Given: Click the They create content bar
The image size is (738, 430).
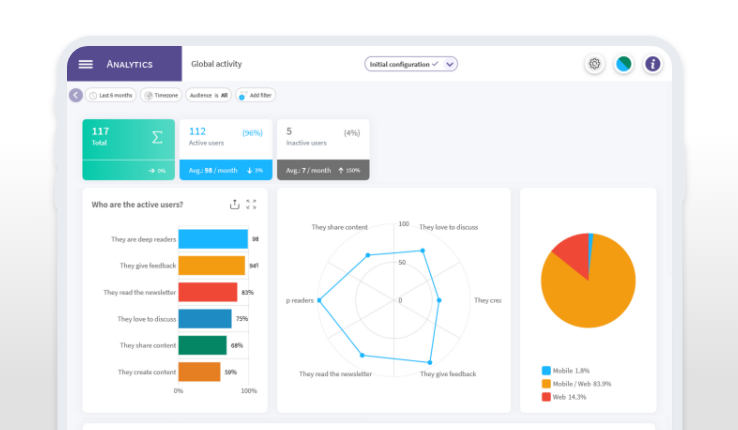Looking at the screenshot, I should (199, 372).
